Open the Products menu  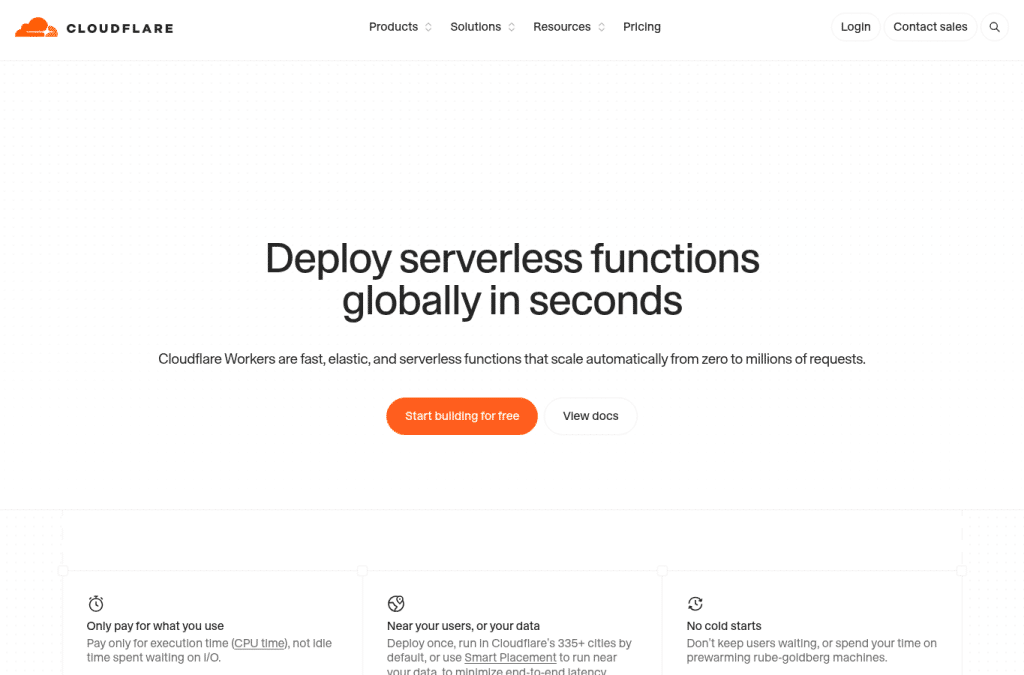coord(393,27)
